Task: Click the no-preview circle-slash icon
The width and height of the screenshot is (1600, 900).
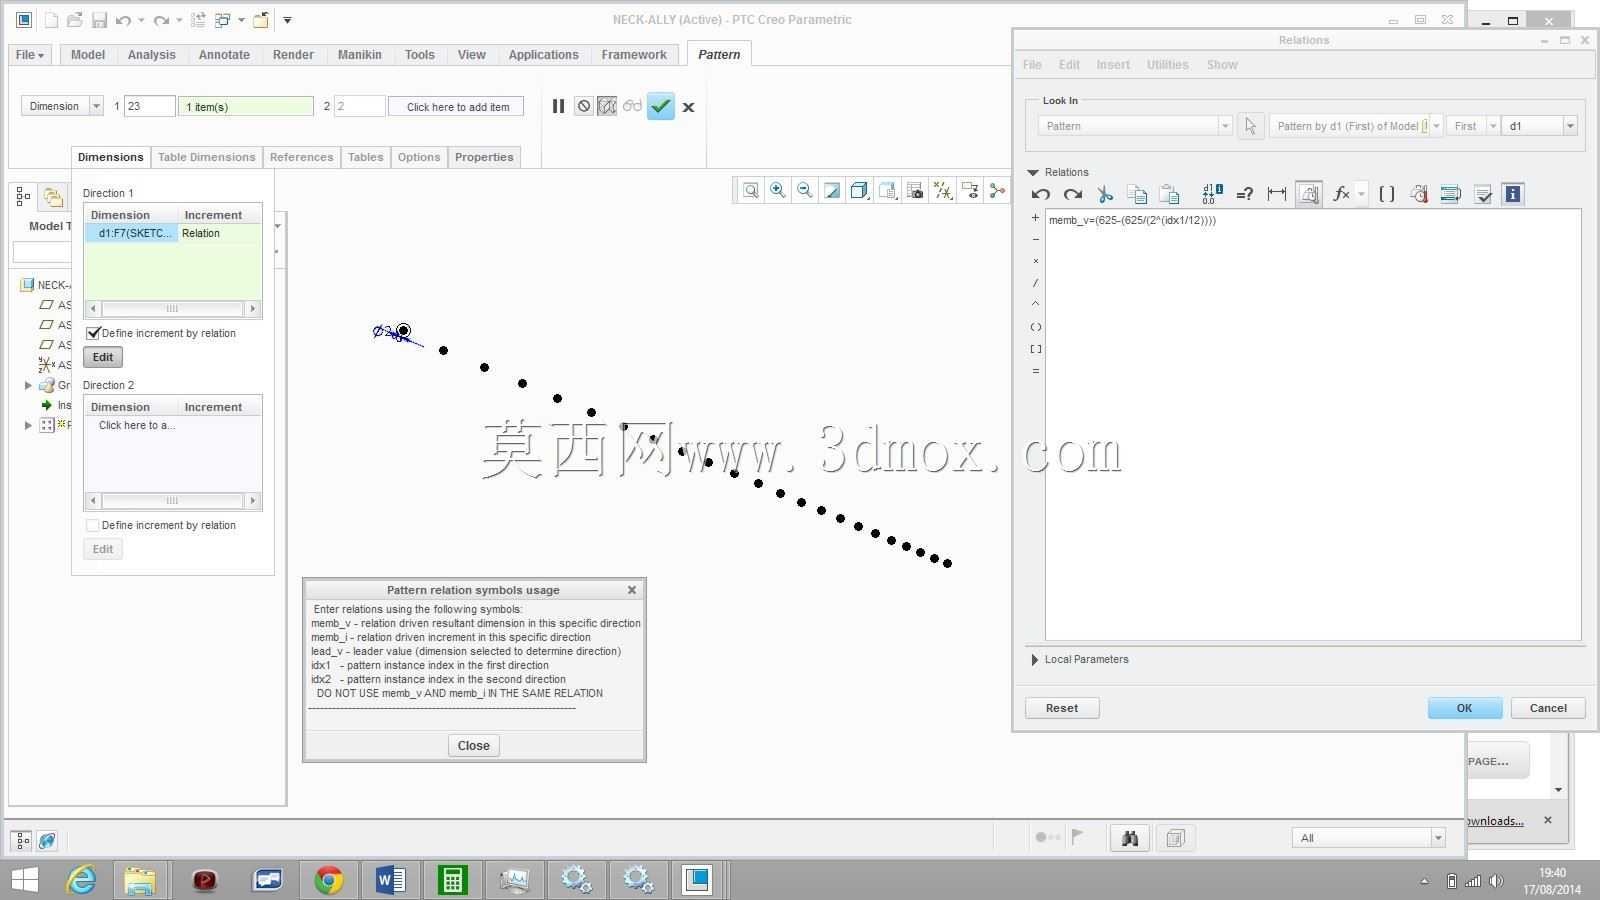Action: (584, 106)
